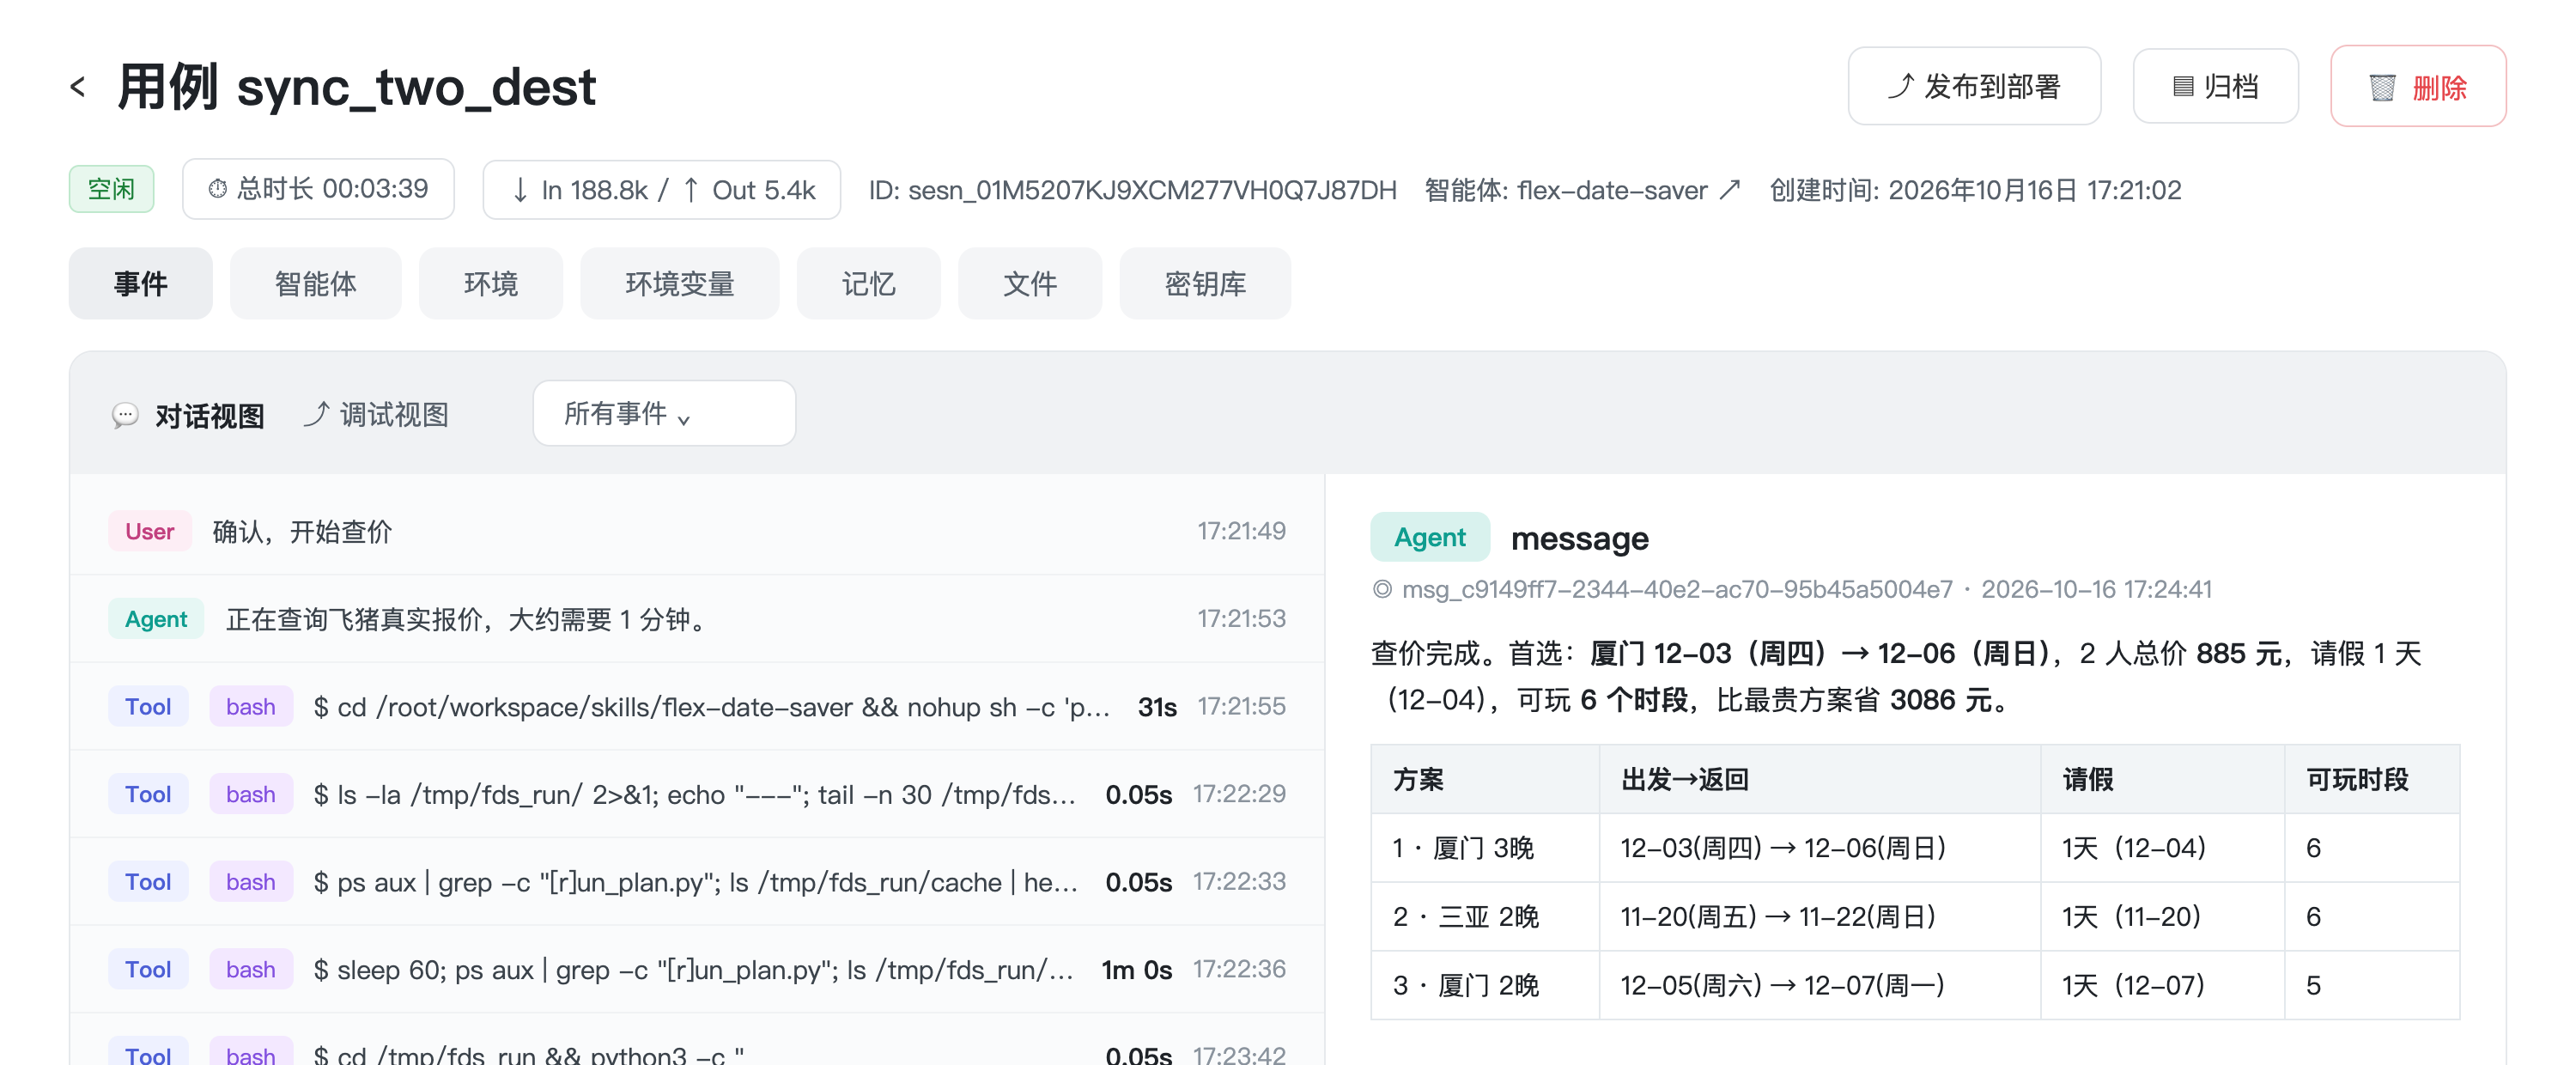Open the 环境变量 tab
The image size is (2576, 1065).
(x=679, y=284)
